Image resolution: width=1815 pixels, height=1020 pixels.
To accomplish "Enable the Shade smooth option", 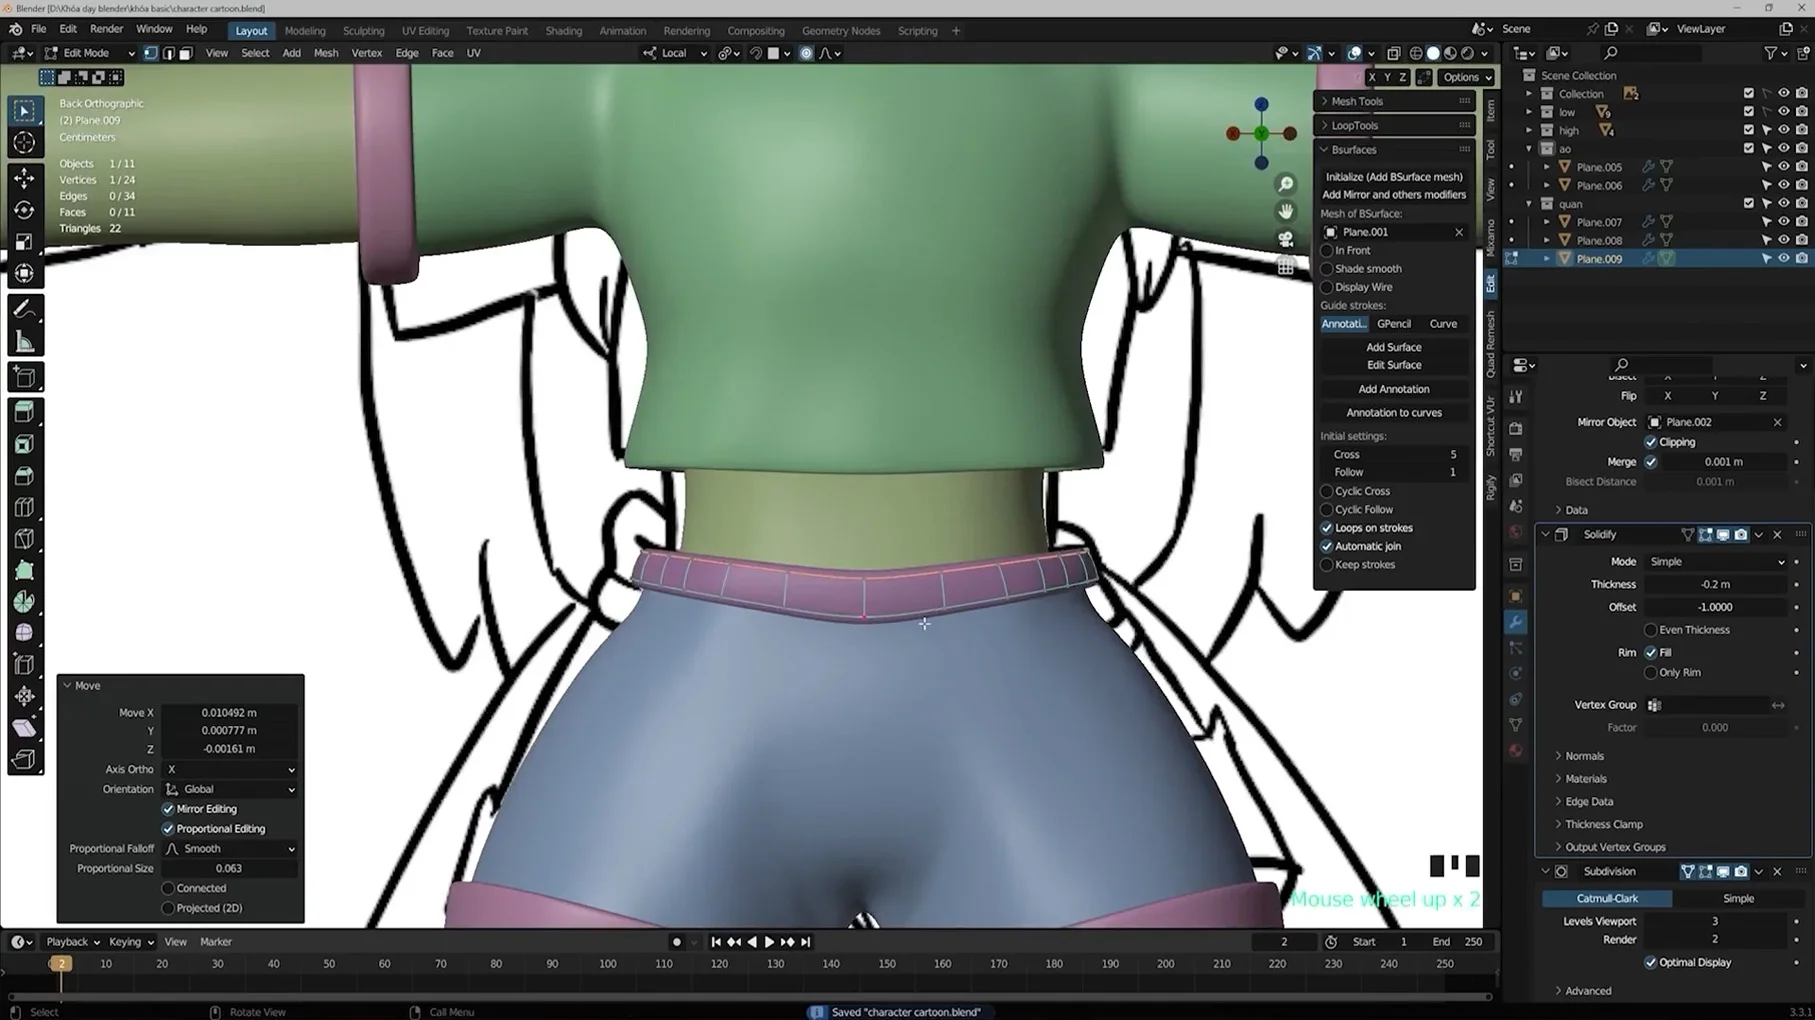I will tap(1327, 268).
